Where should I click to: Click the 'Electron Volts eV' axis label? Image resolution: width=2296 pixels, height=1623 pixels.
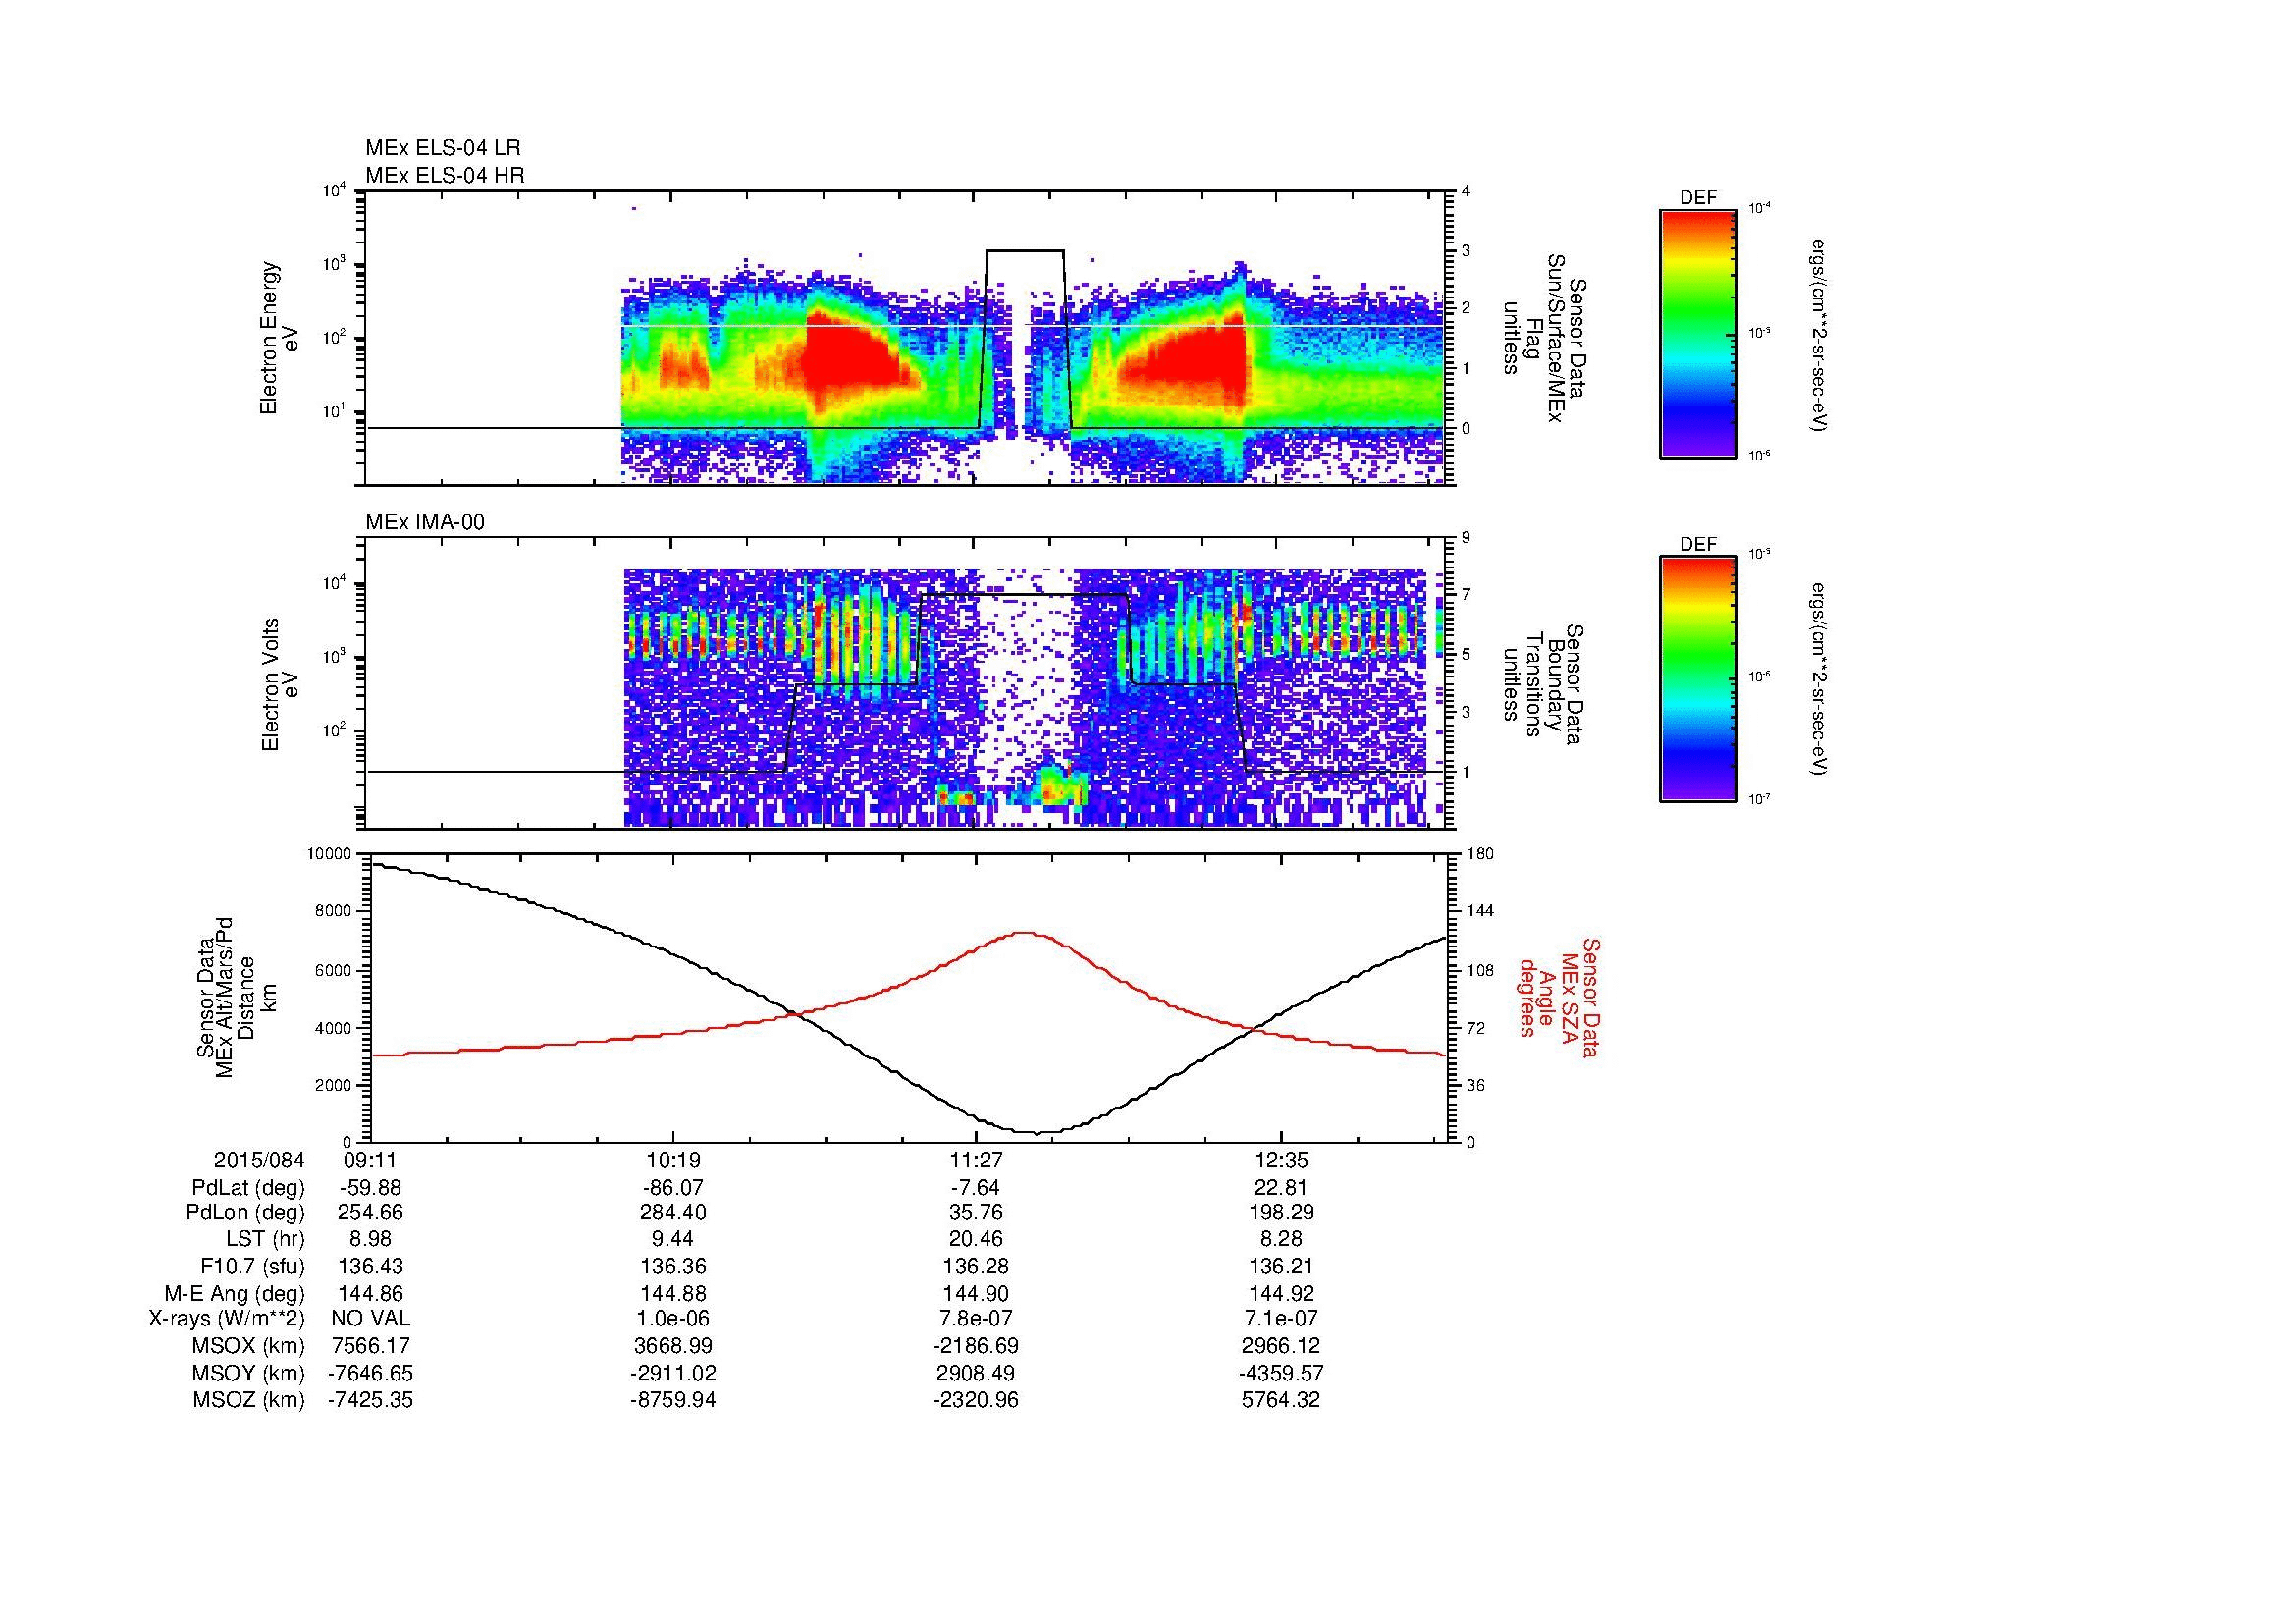(280, 684)
